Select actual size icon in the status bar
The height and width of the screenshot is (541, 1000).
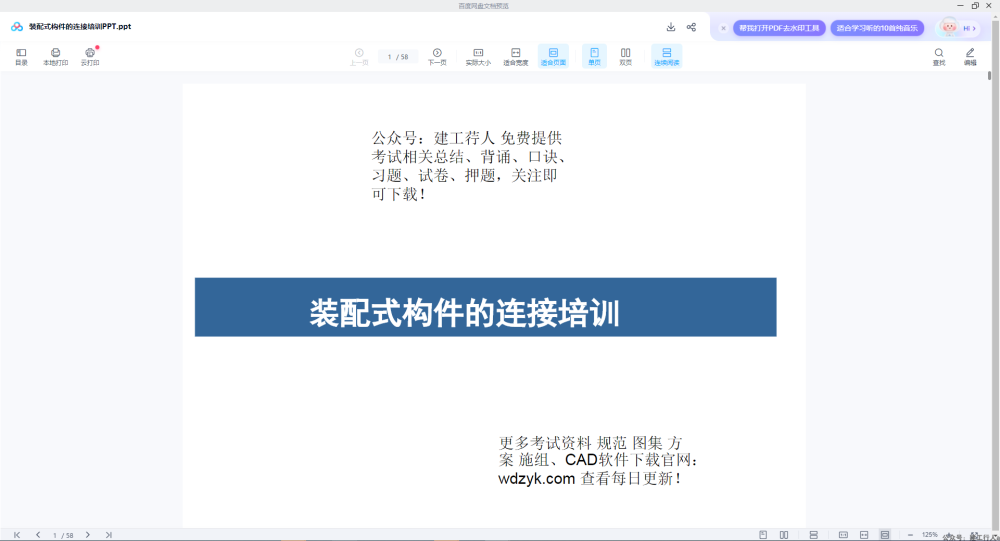pos(843,535)
